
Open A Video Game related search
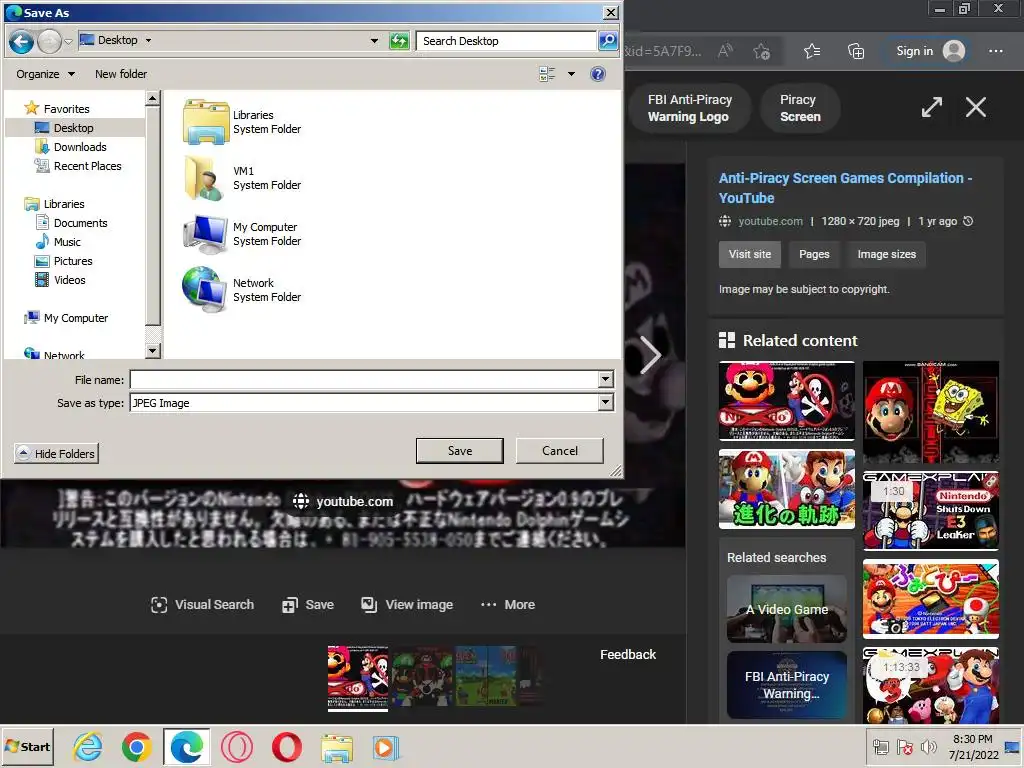[787, 609]
